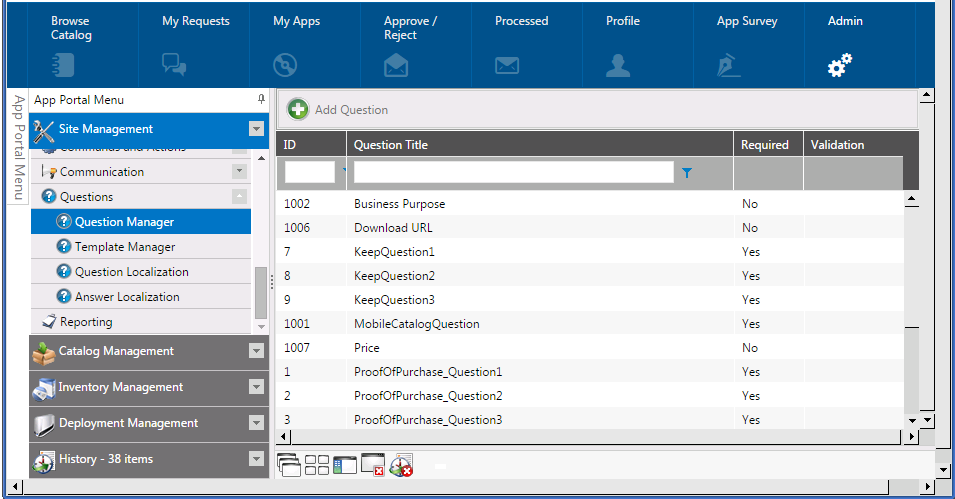
Task: Open the Admin gears icon
Action: 839,65
